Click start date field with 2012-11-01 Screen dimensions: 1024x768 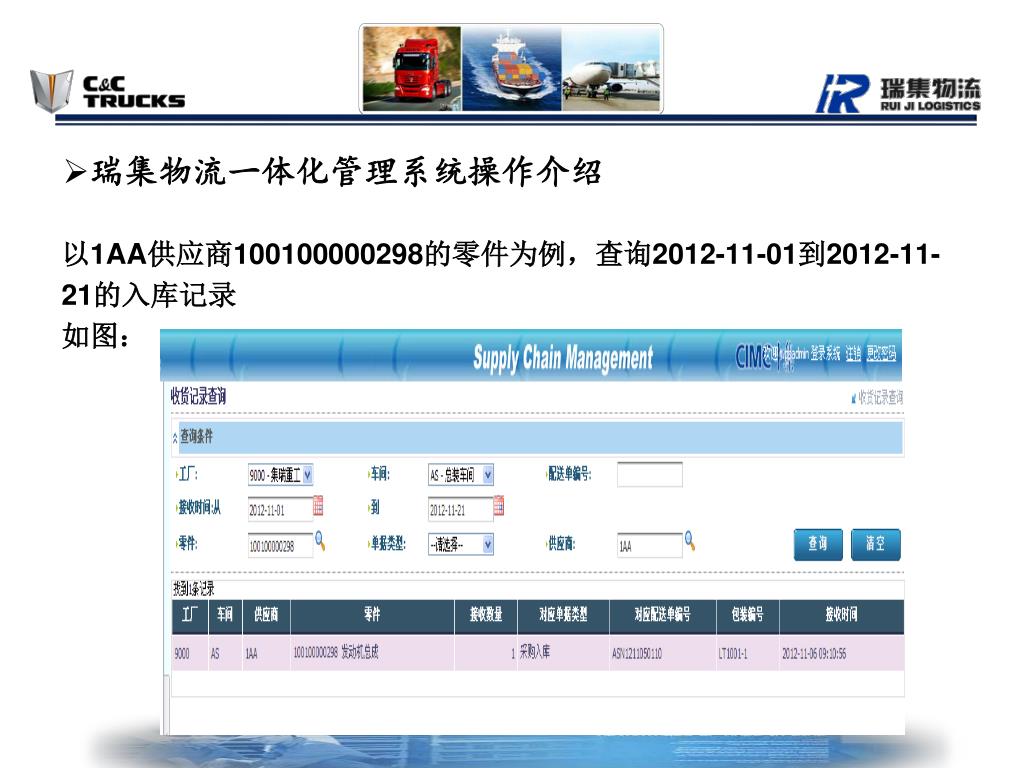click(280, 510)
